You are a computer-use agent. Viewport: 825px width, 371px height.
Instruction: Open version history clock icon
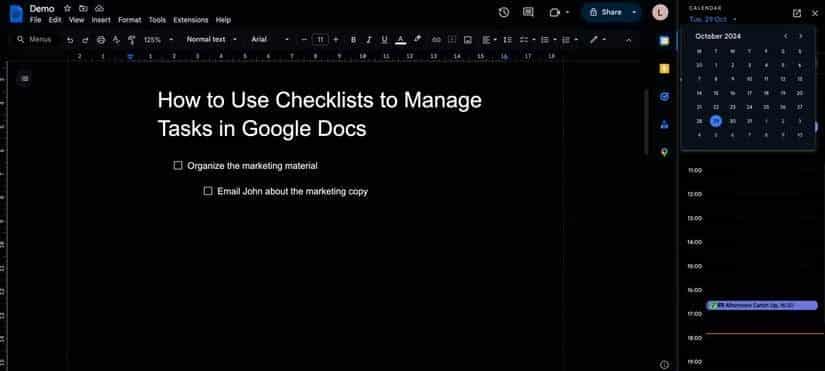[x=504, y=12]
